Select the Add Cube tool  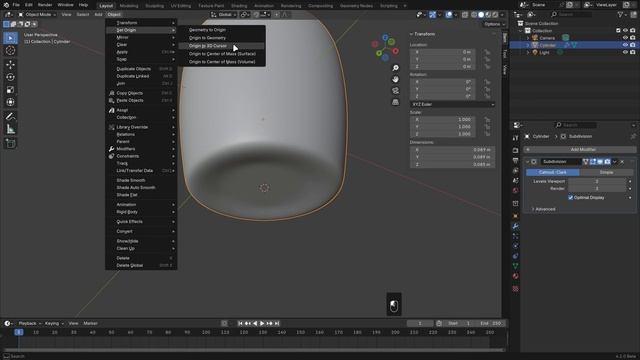(x=10, y=143)
